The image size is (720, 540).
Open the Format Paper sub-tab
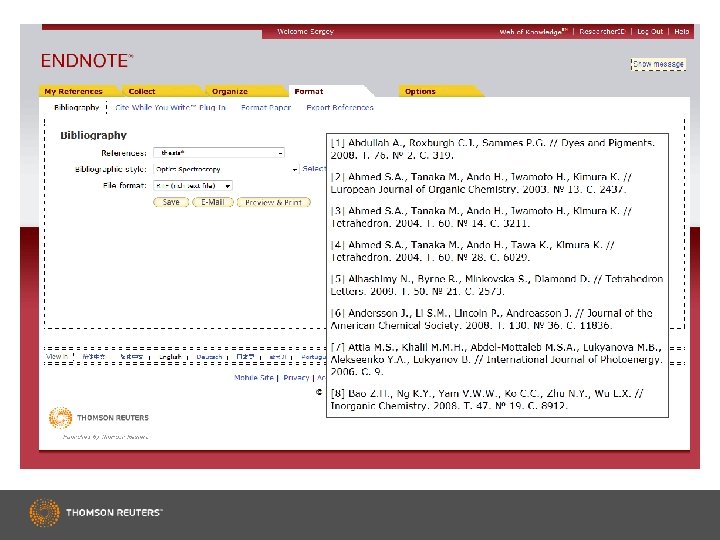266,107
